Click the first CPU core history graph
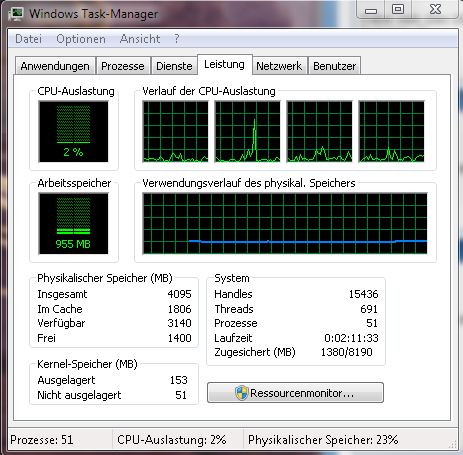Screen dimensions: 463x455 pos(176,132)
